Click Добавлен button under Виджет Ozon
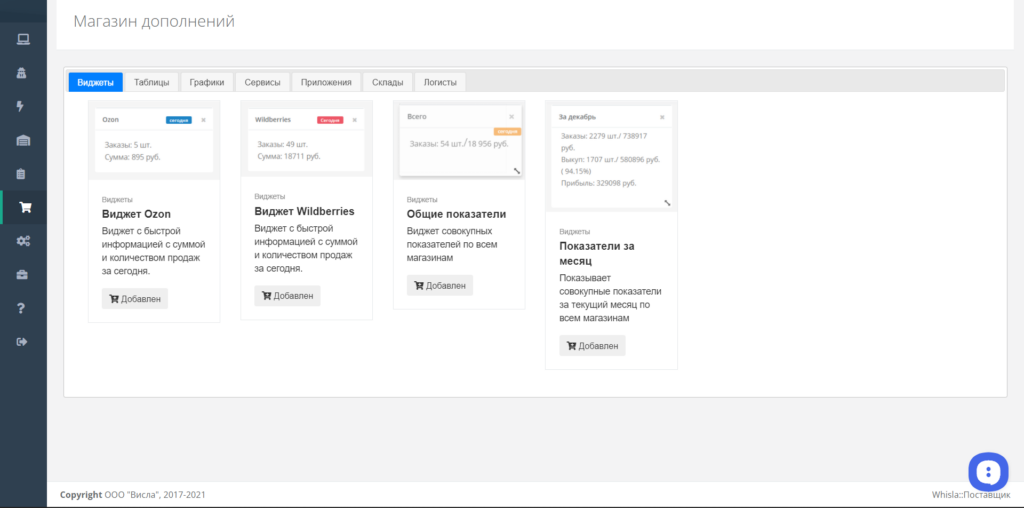Viewport: 1024px width, 508px height. tap(135, 298)
